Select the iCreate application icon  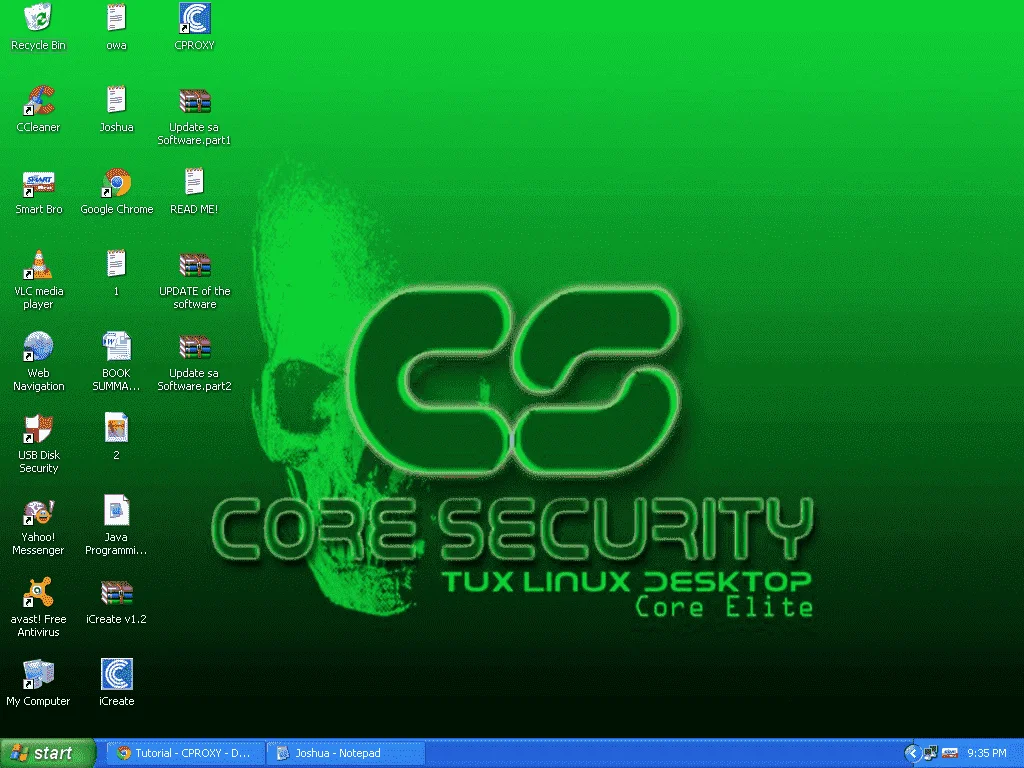tap(116, 674)
